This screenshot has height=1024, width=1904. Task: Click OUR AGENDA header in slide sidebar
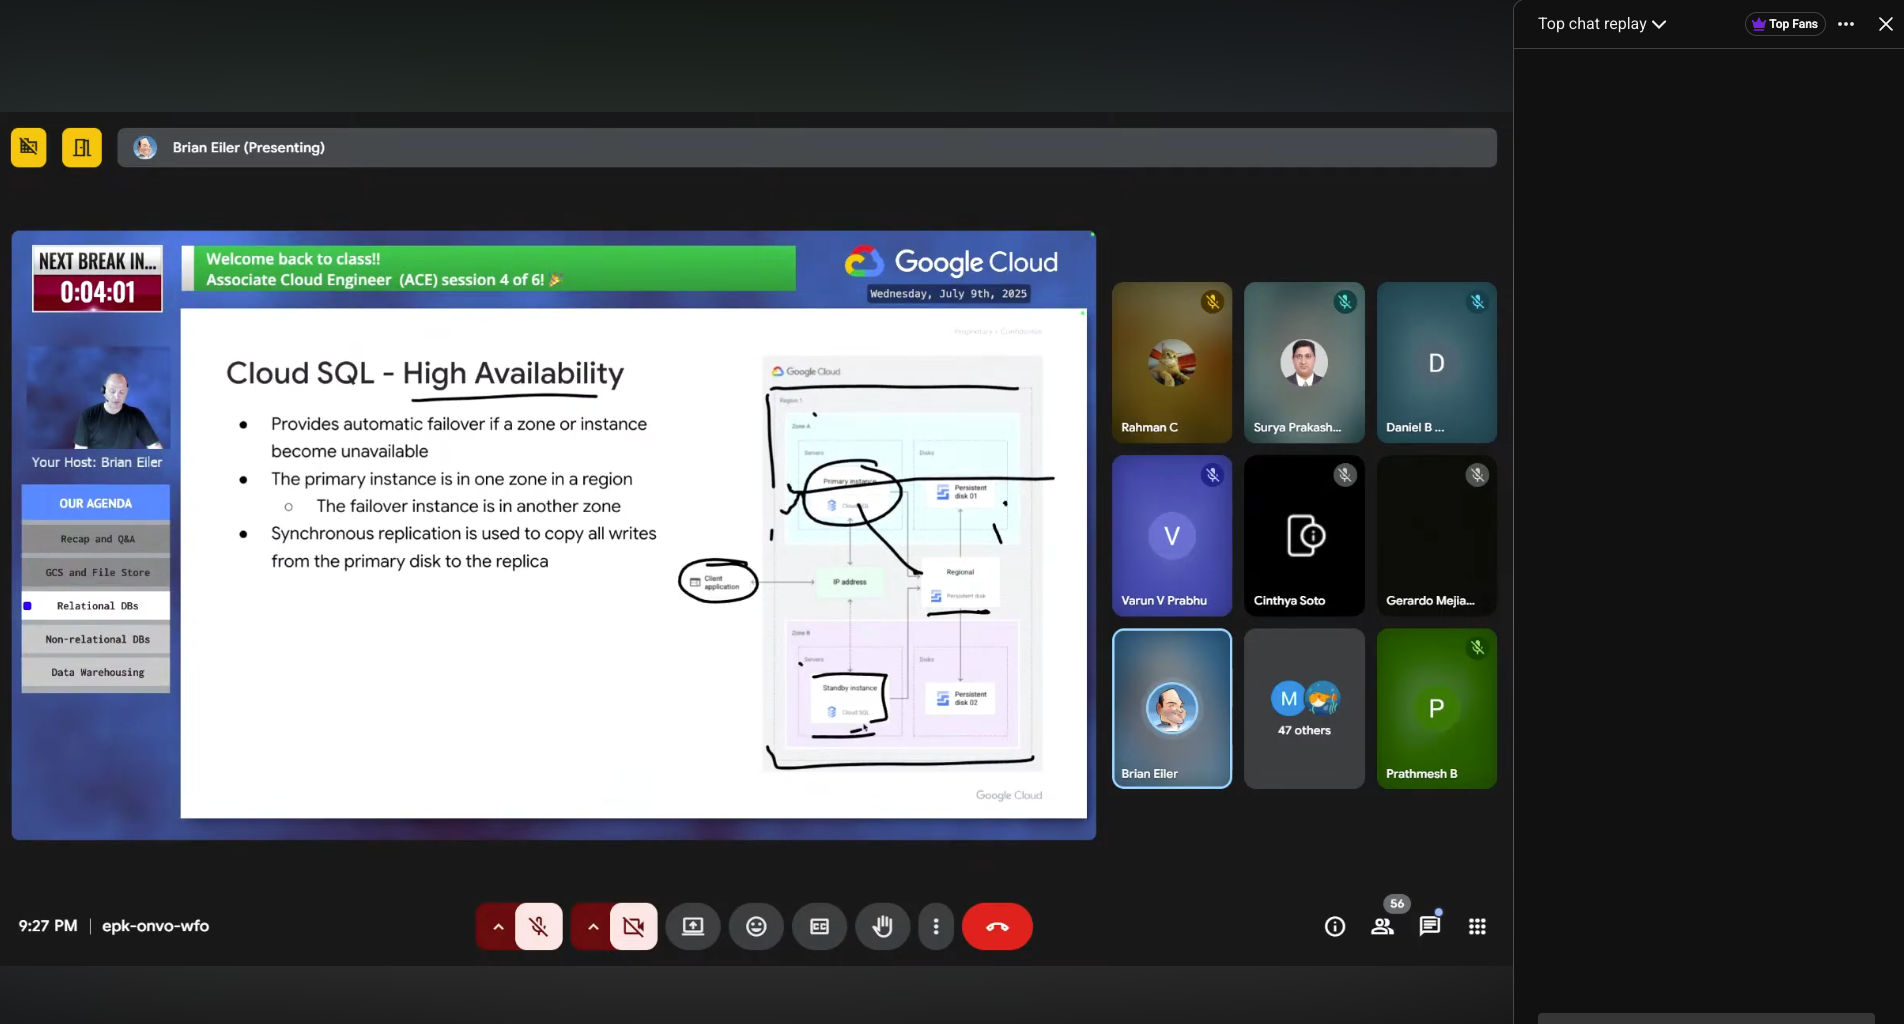[96, 503]
